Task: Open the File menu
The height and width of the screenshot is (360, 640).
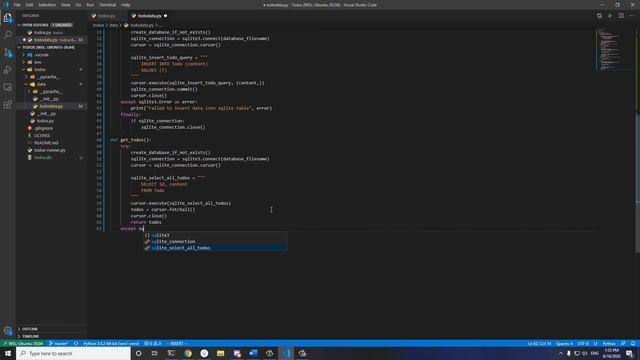Action: pyautogui.click(x=17, y=5)
